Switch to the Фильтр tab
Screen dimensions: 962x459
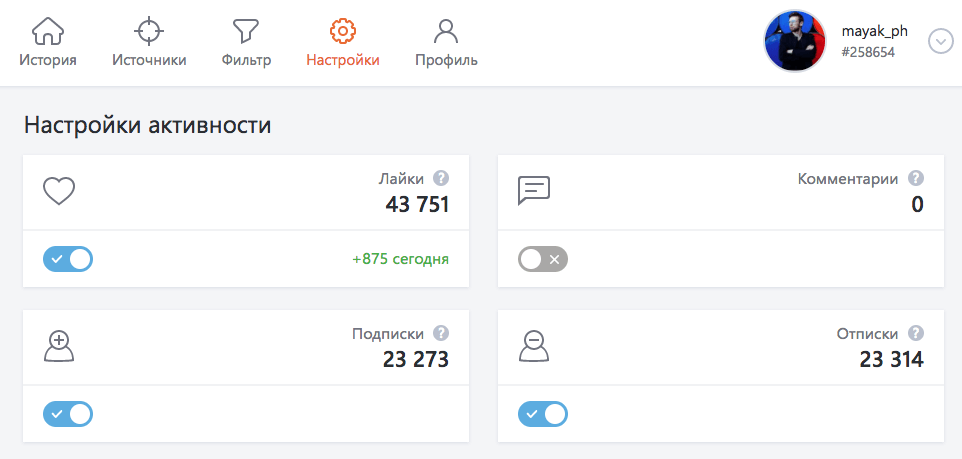[246, 43]
